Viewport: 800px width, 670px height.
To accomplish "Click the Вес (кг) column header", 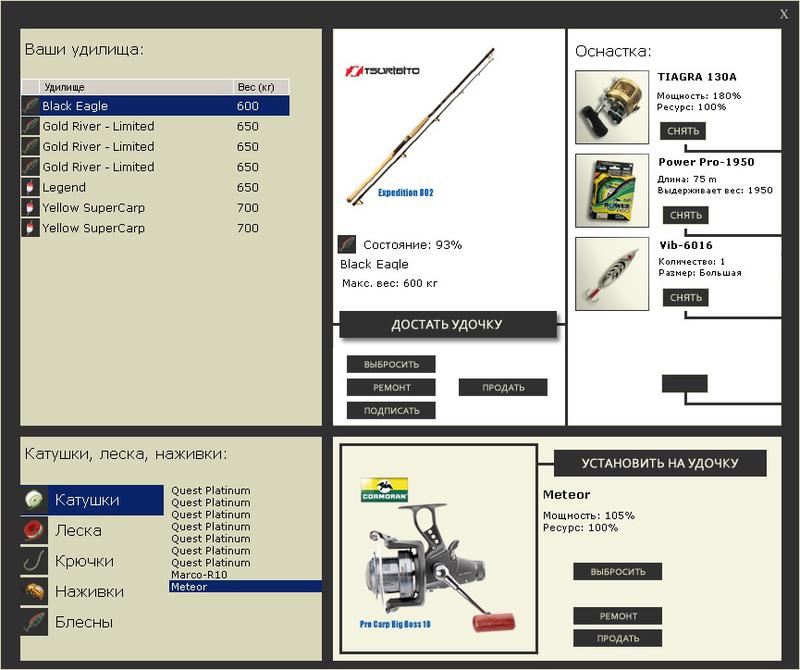I will tap(261, 87).
